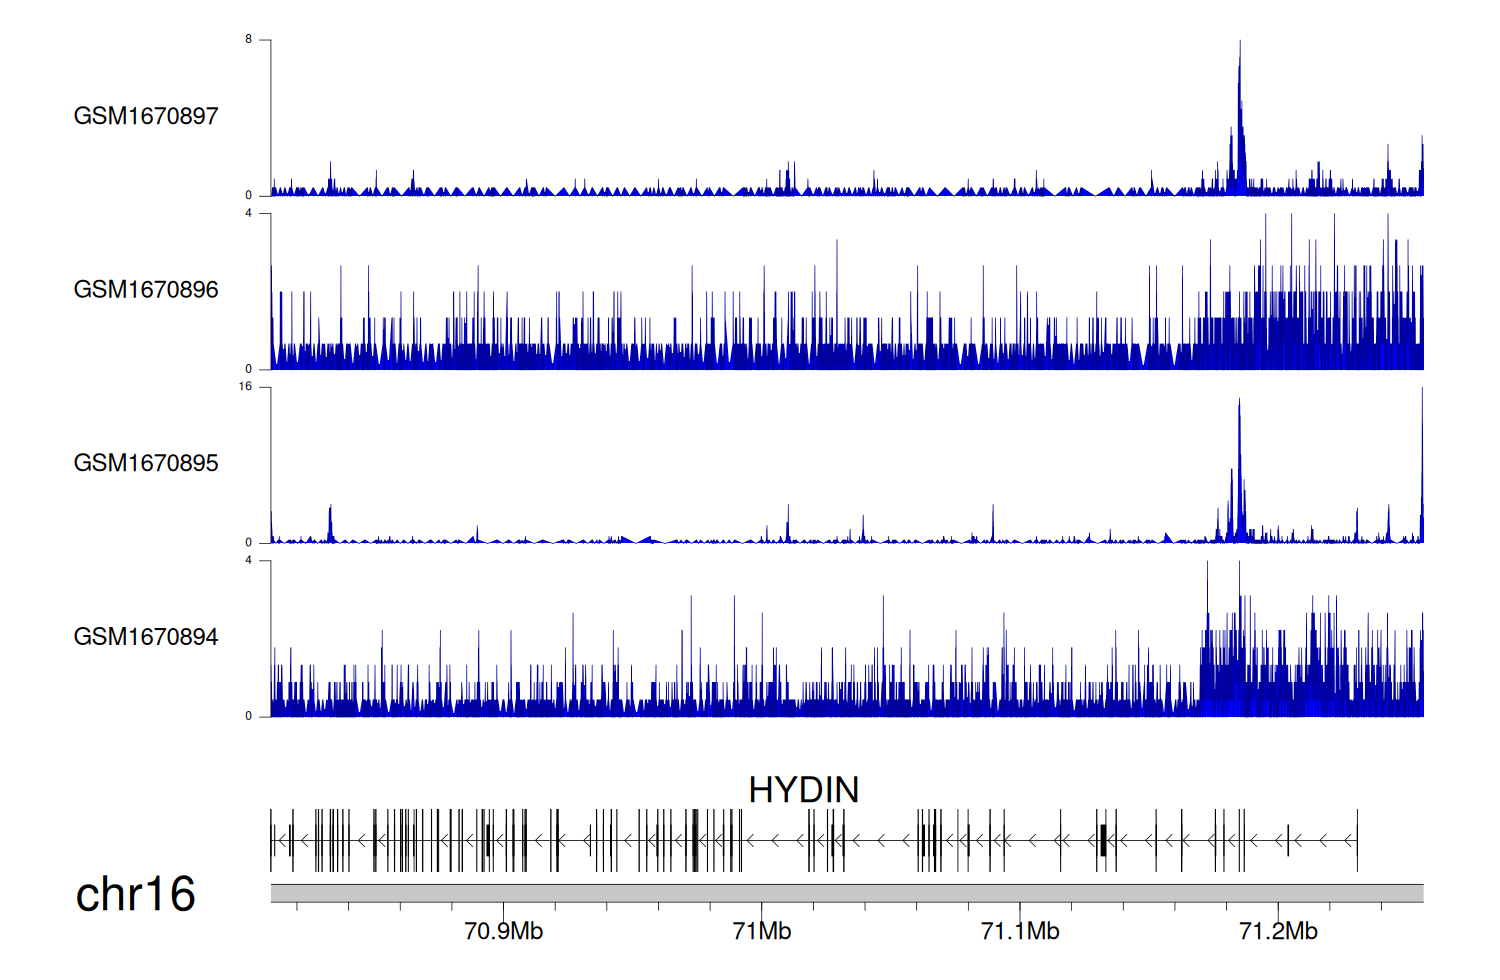
Task: Click the y-axis value 4 on GSM1670896 track
Action: click(x=249, y=213)
